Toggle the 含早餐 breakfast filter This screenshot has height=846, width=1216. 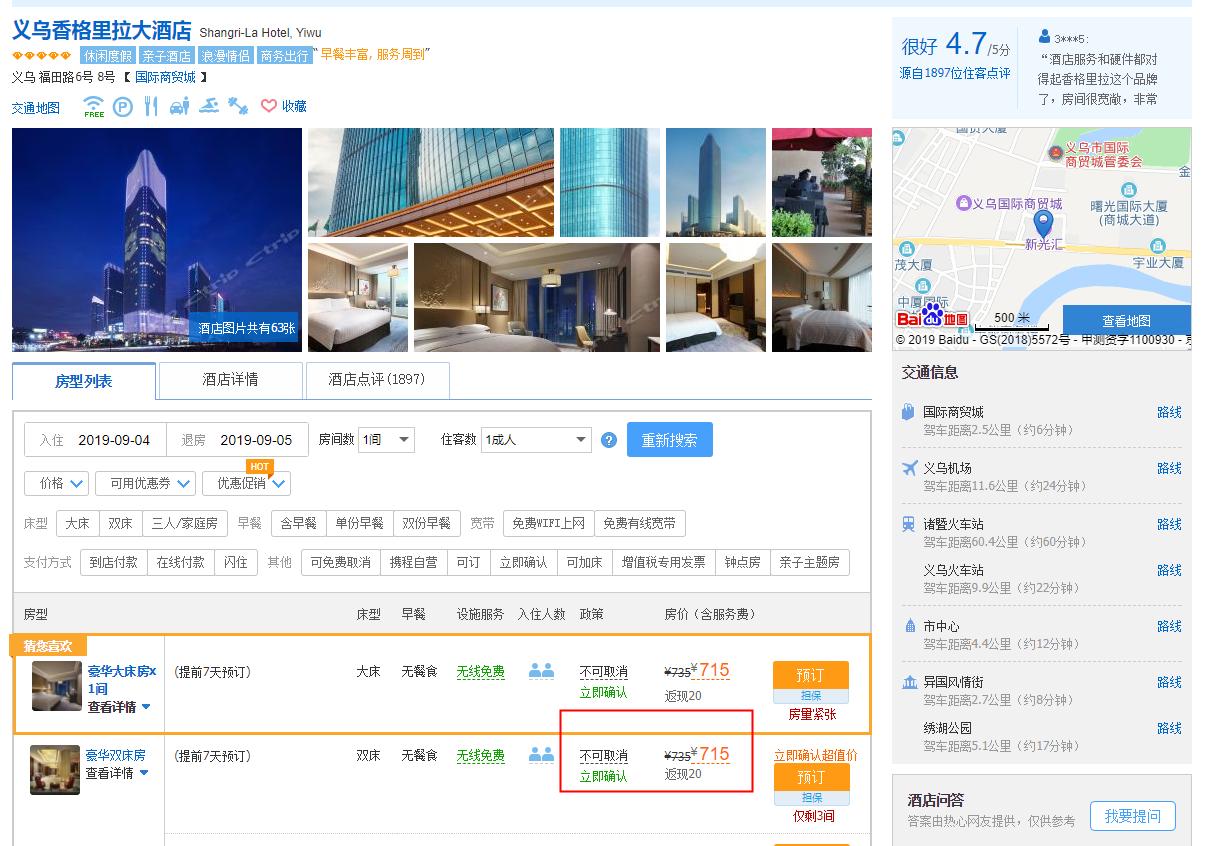click(298, 523)
